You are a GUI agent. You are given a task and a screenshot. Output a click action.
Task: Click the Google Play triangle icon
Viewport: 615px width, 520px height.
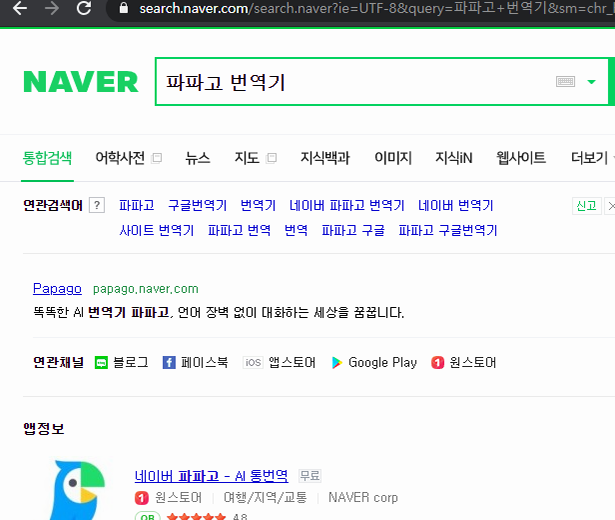337,362
